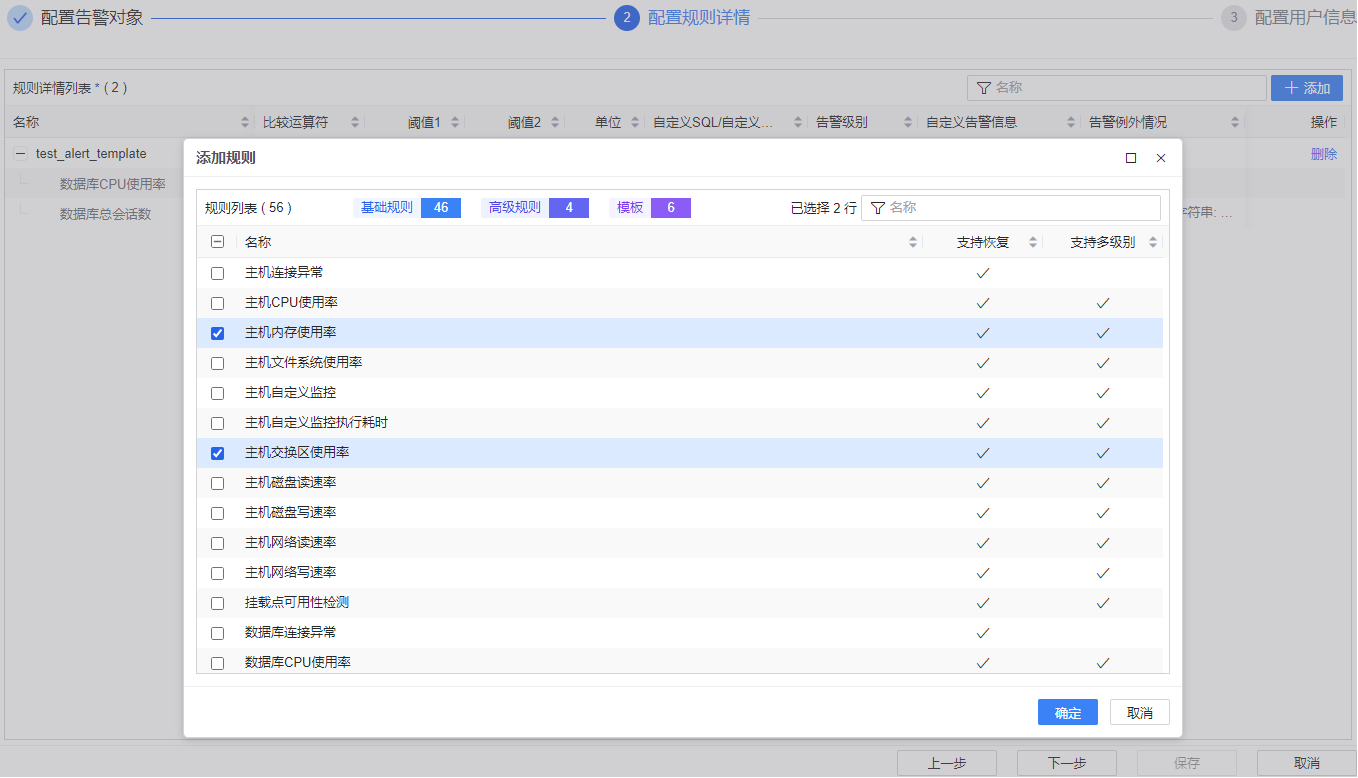Close the 添加规则 dialog
The width and height of the screenshot is (1358, 778).
click(x=1161, y=158)
